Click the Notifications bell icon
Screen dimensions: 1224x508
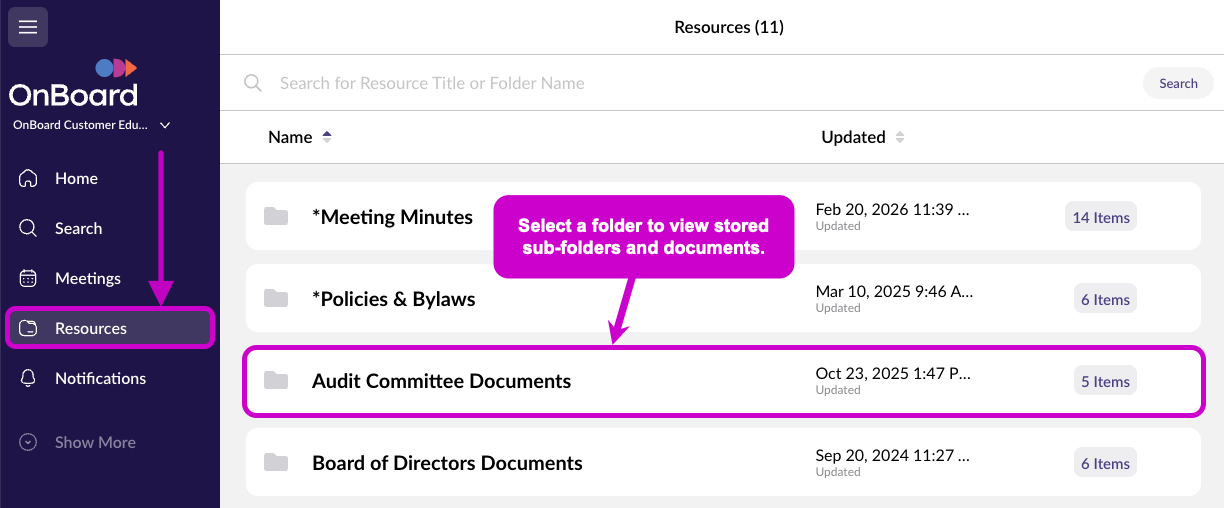(x=28, y=378)
